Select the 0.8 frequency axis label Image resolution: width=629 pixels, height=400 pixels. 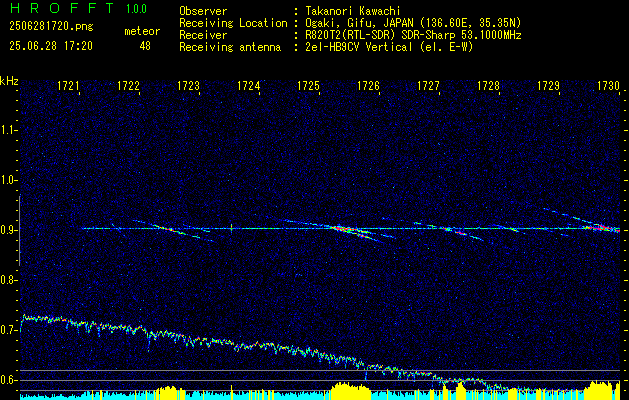tap(8, 280)
